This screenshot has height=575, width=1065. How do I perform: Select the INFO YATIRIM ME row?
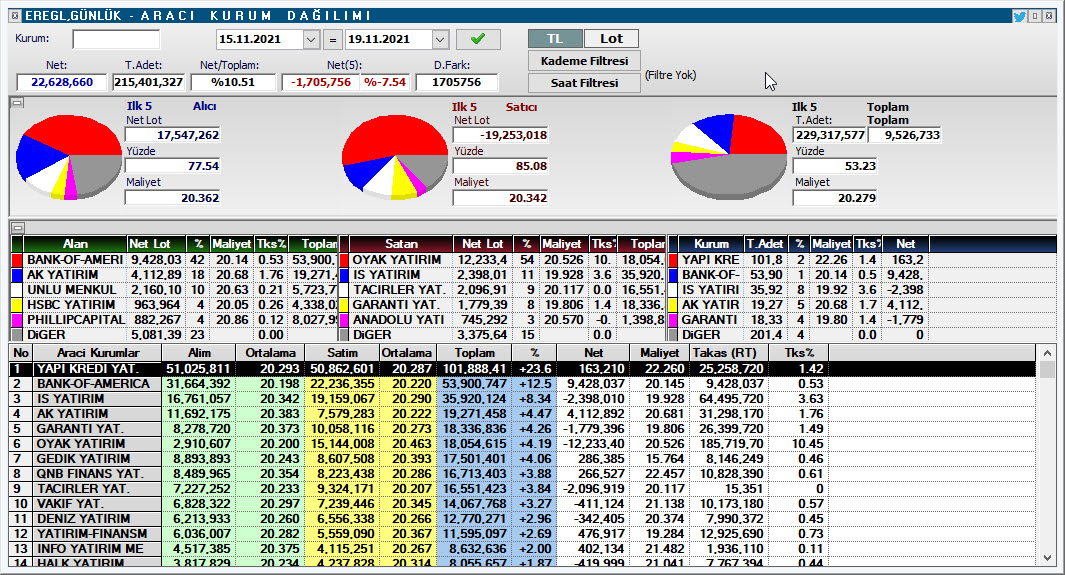522,548
